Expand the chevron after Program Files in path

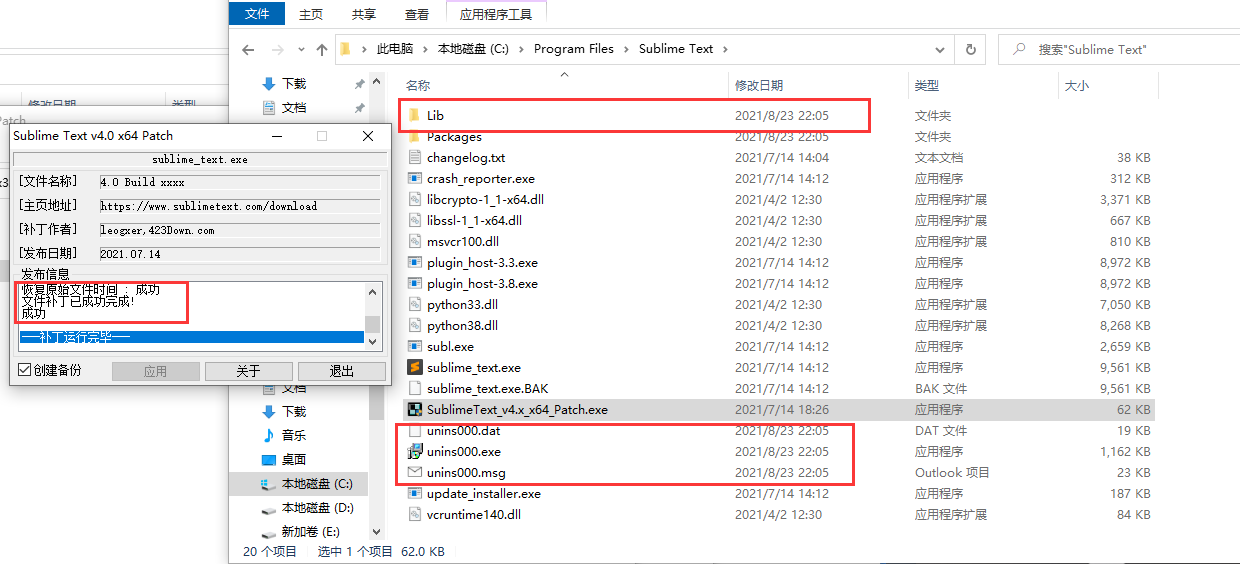tap(626, 49)
